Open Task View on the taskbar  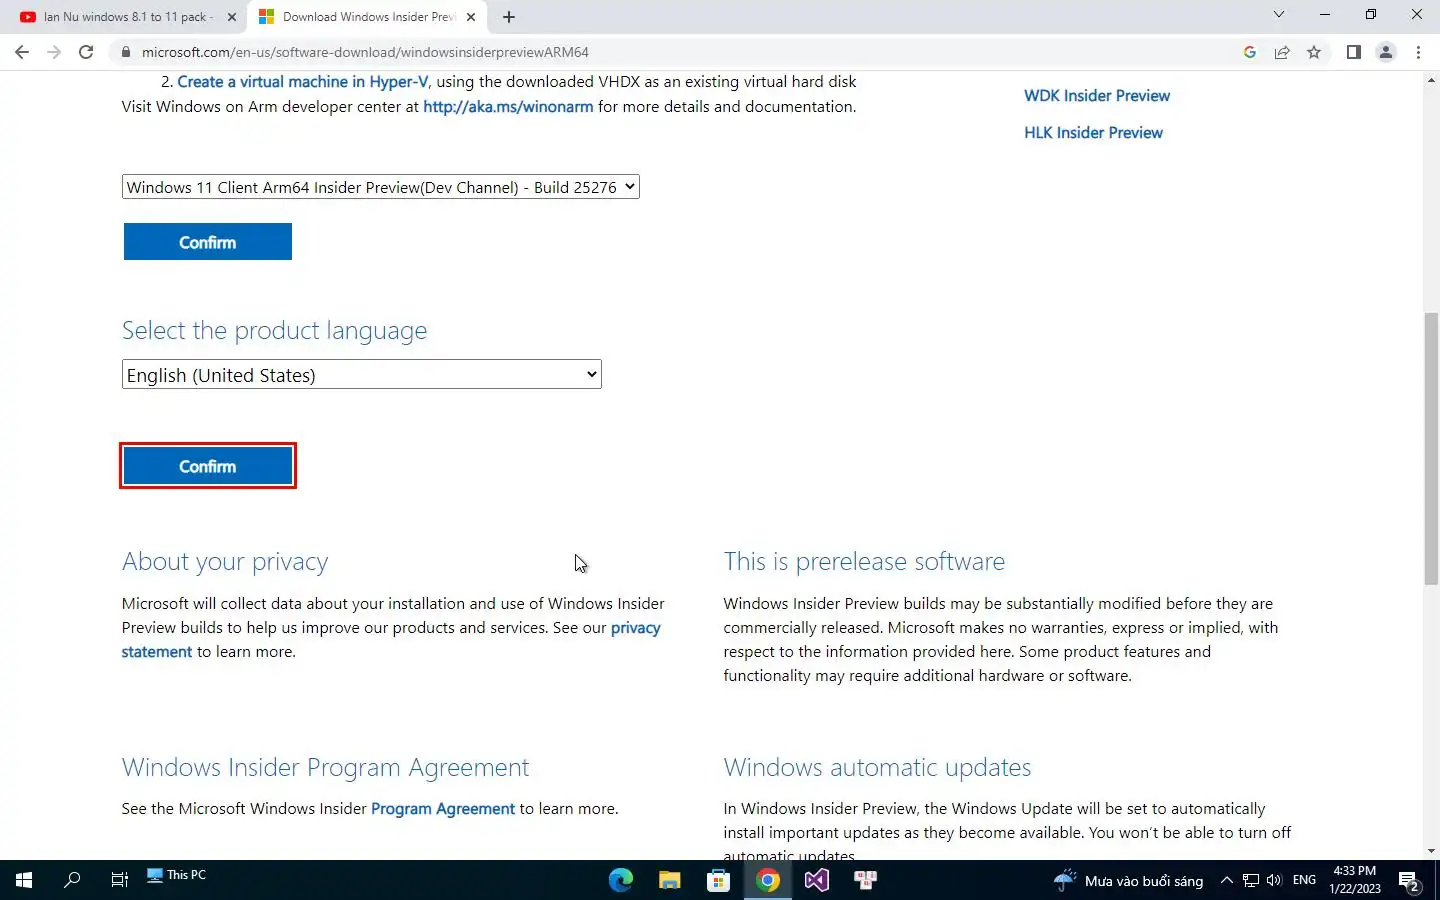(119, 880)
